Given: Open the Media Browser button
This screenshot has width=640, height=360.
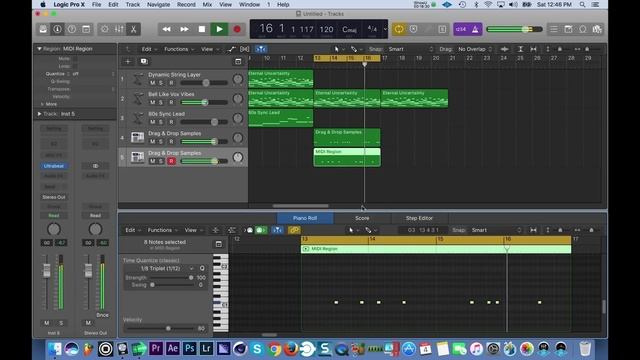Looking at the screenshot, I should [x=597, y=29].
